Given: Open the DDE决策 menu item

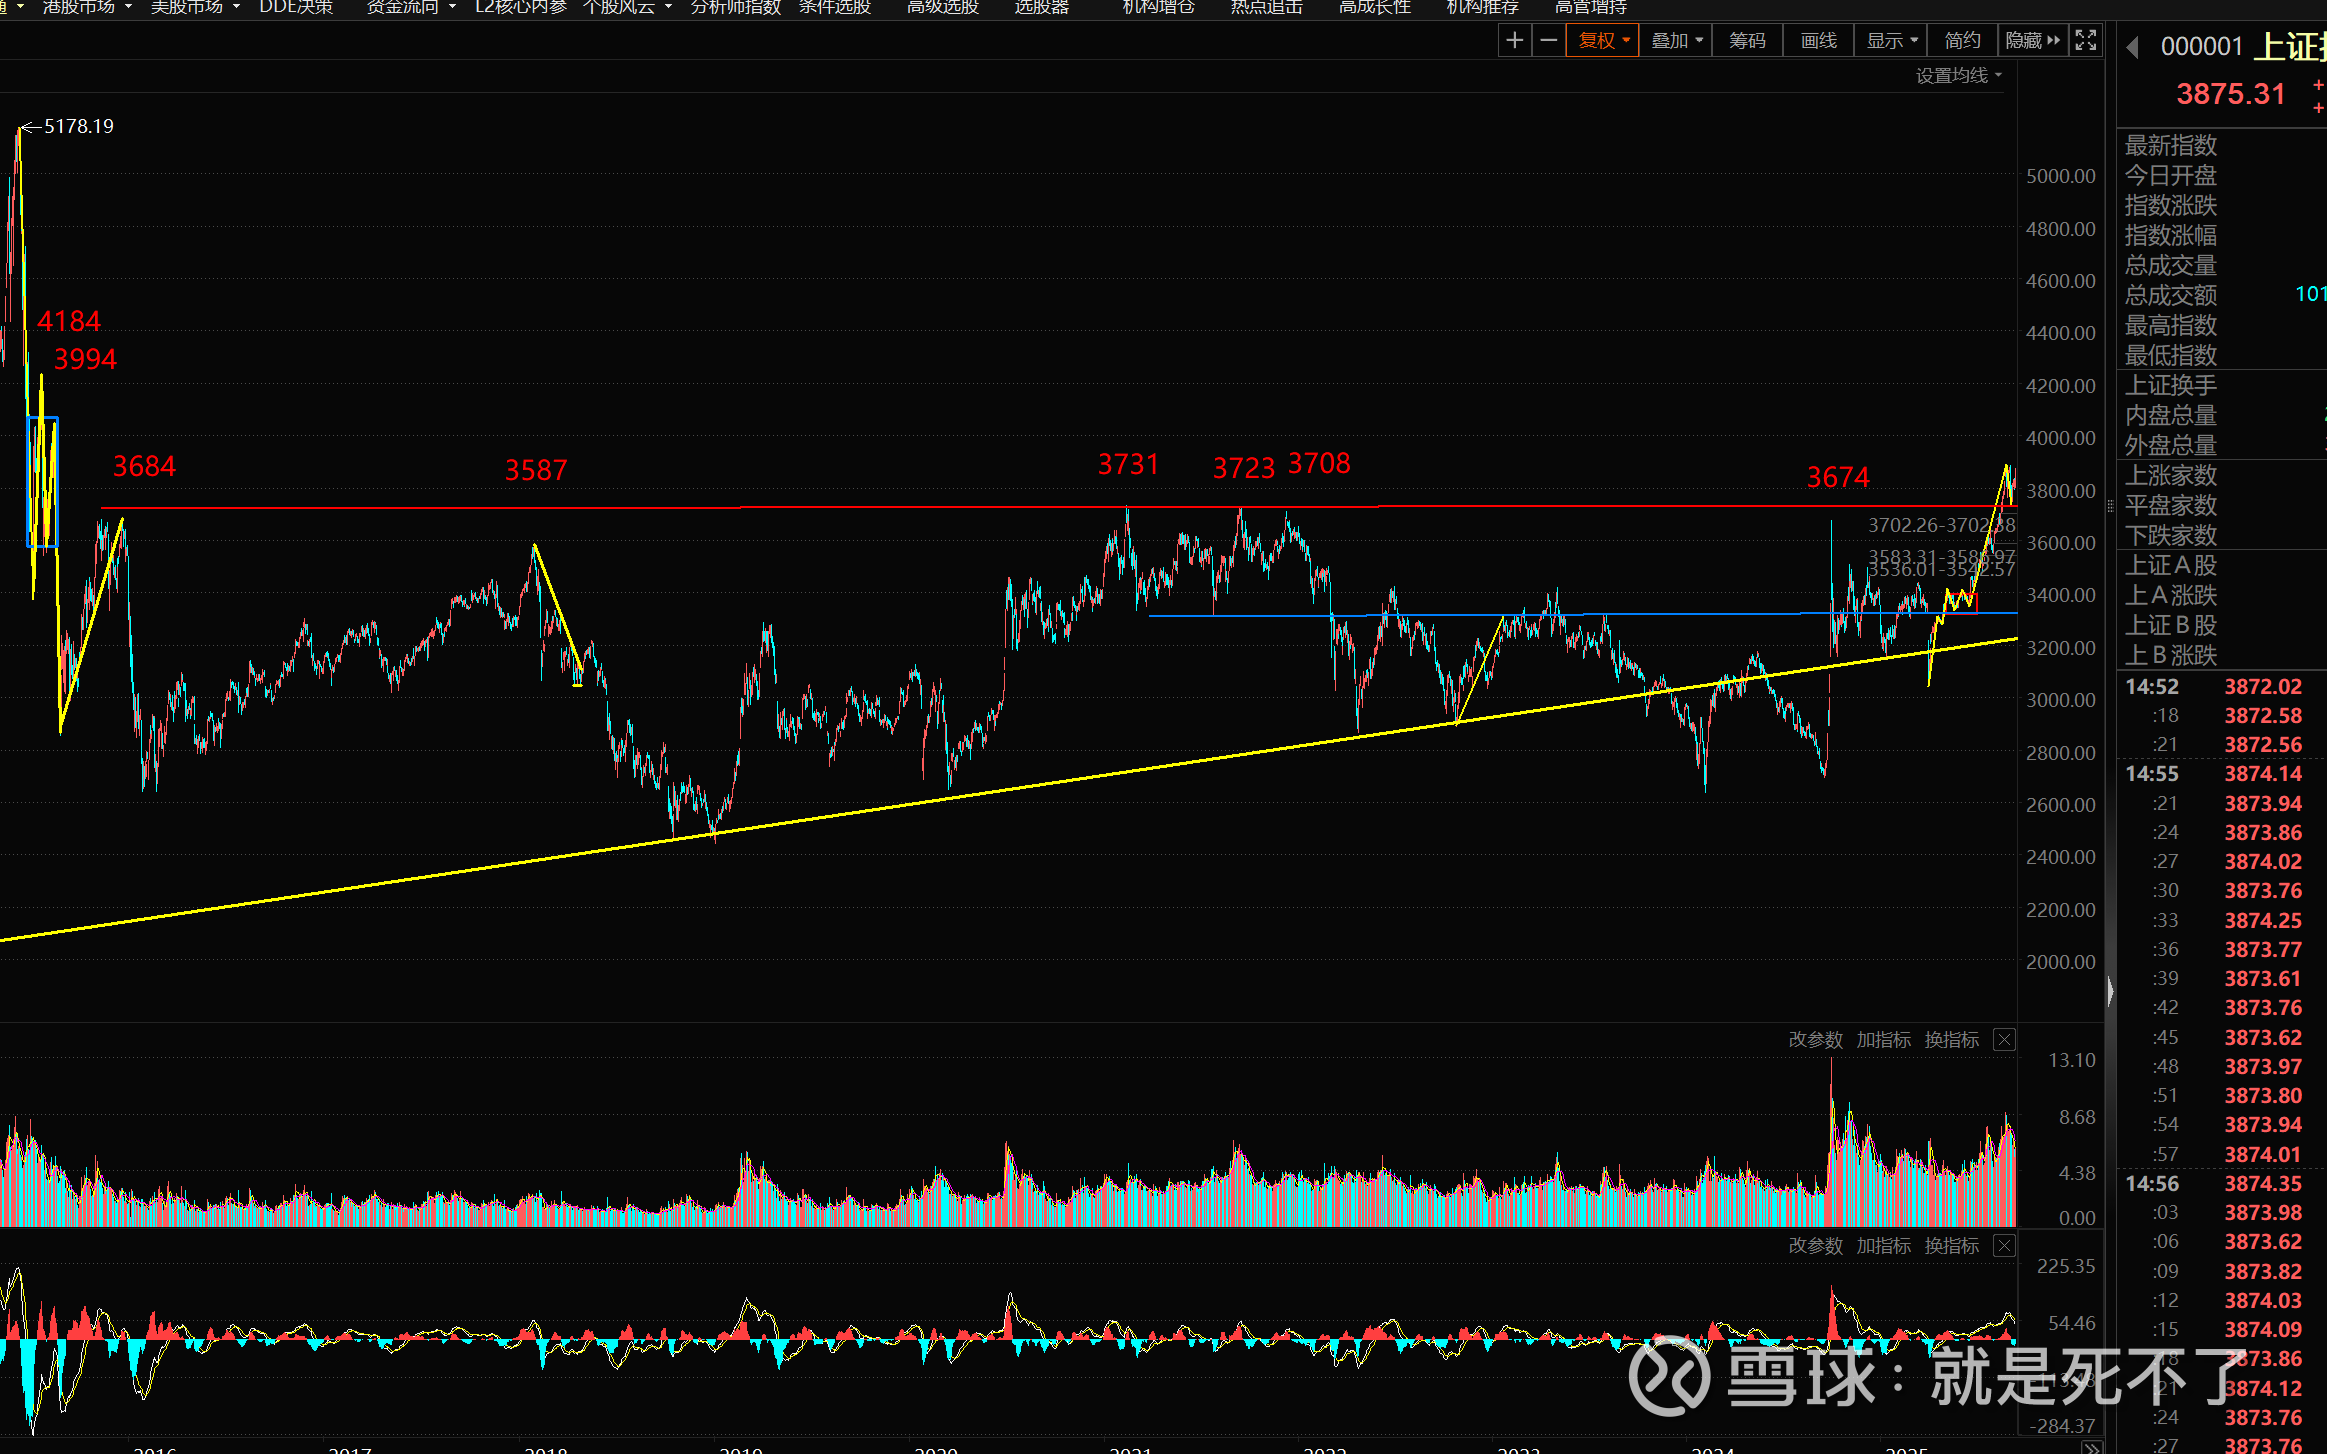Looking at the screenshot, I should (296, 7).
